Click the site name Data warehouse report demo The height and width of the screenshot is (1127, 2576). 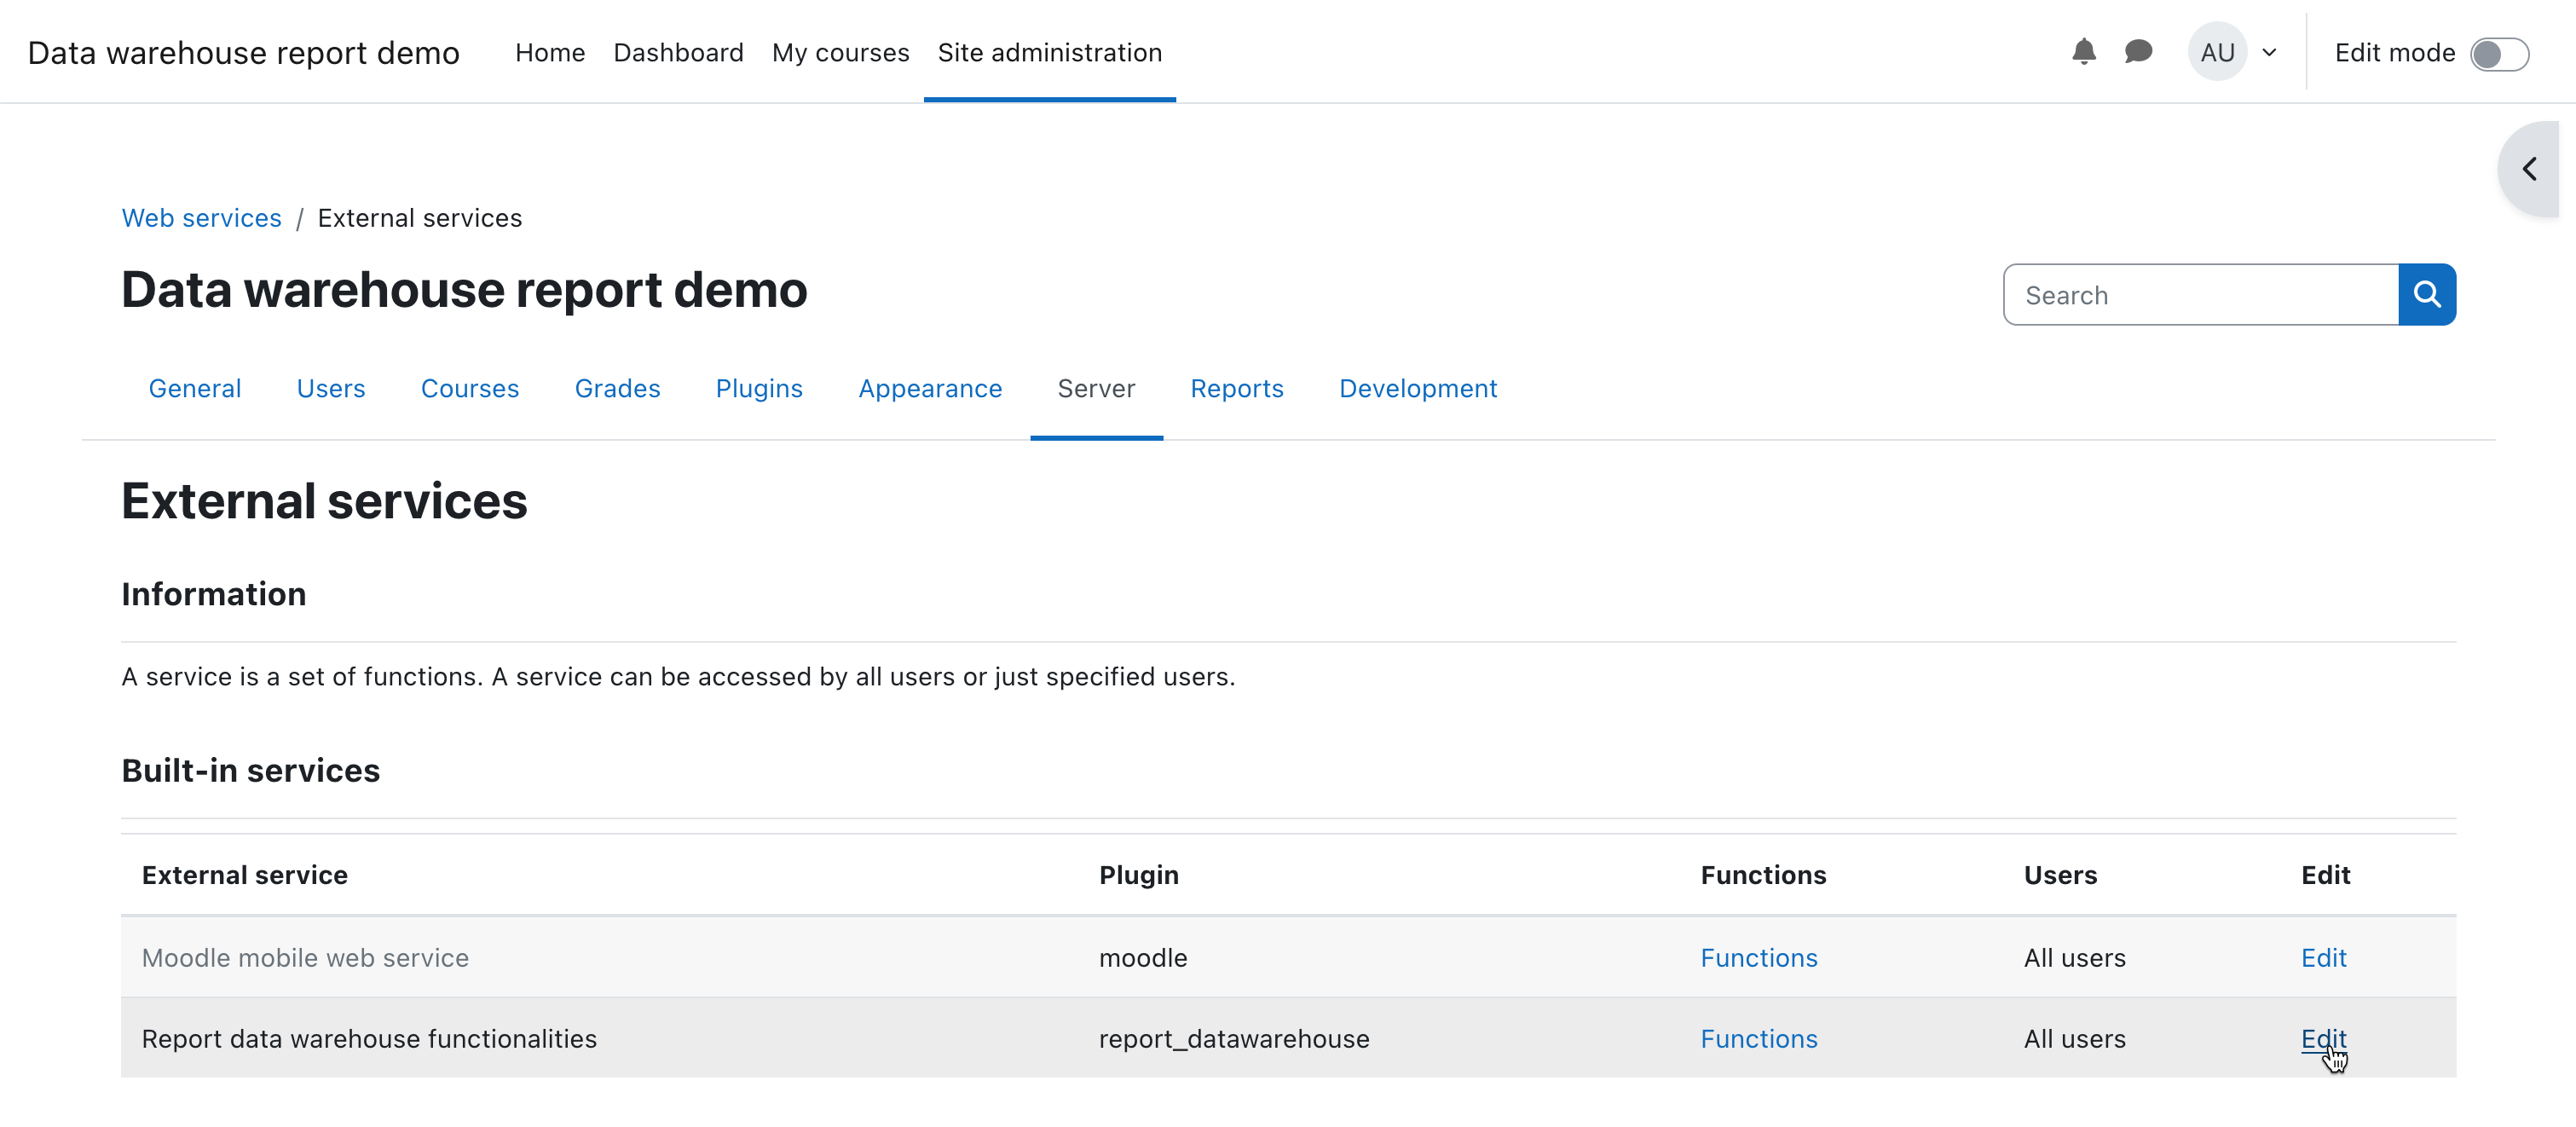click(243, 53)
